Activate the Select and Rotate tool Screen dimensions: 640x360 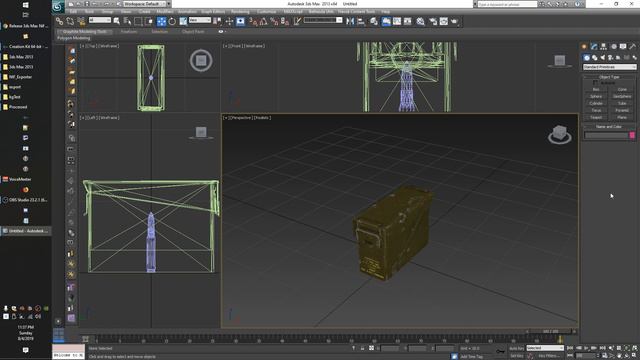coord(172,21)
